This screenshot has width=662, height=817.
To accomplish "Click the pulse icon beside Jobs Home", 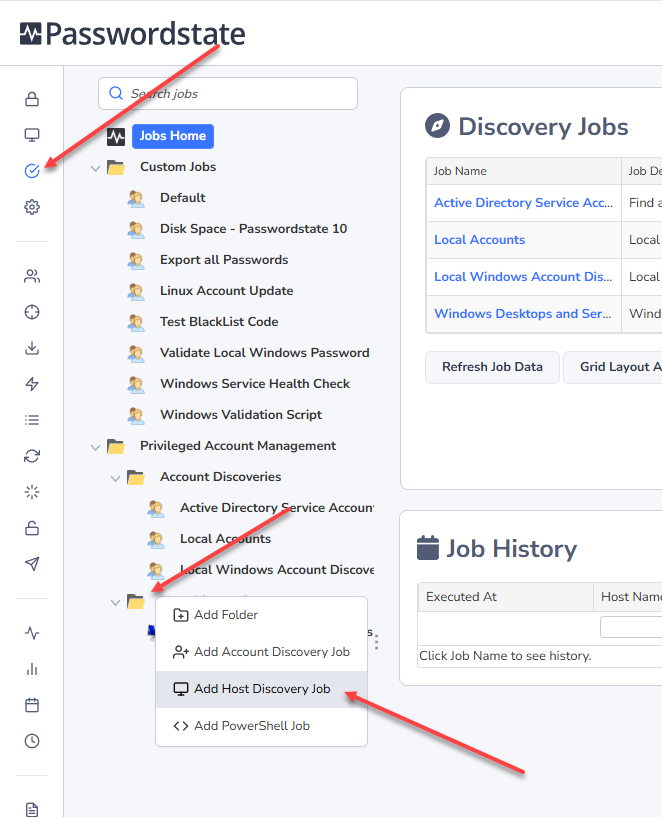I will pyautogui.click(x=116, y=137).
